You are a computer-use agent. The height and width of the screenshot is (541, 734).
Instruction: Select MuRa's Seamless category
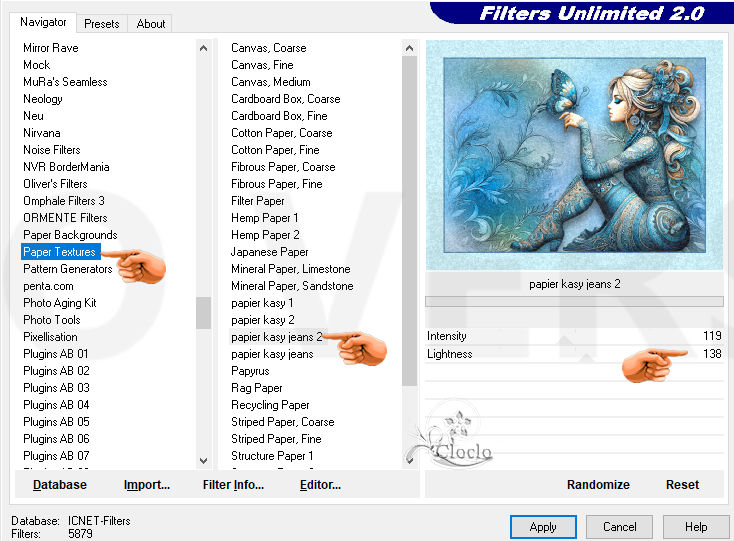(x=65, y=82)
